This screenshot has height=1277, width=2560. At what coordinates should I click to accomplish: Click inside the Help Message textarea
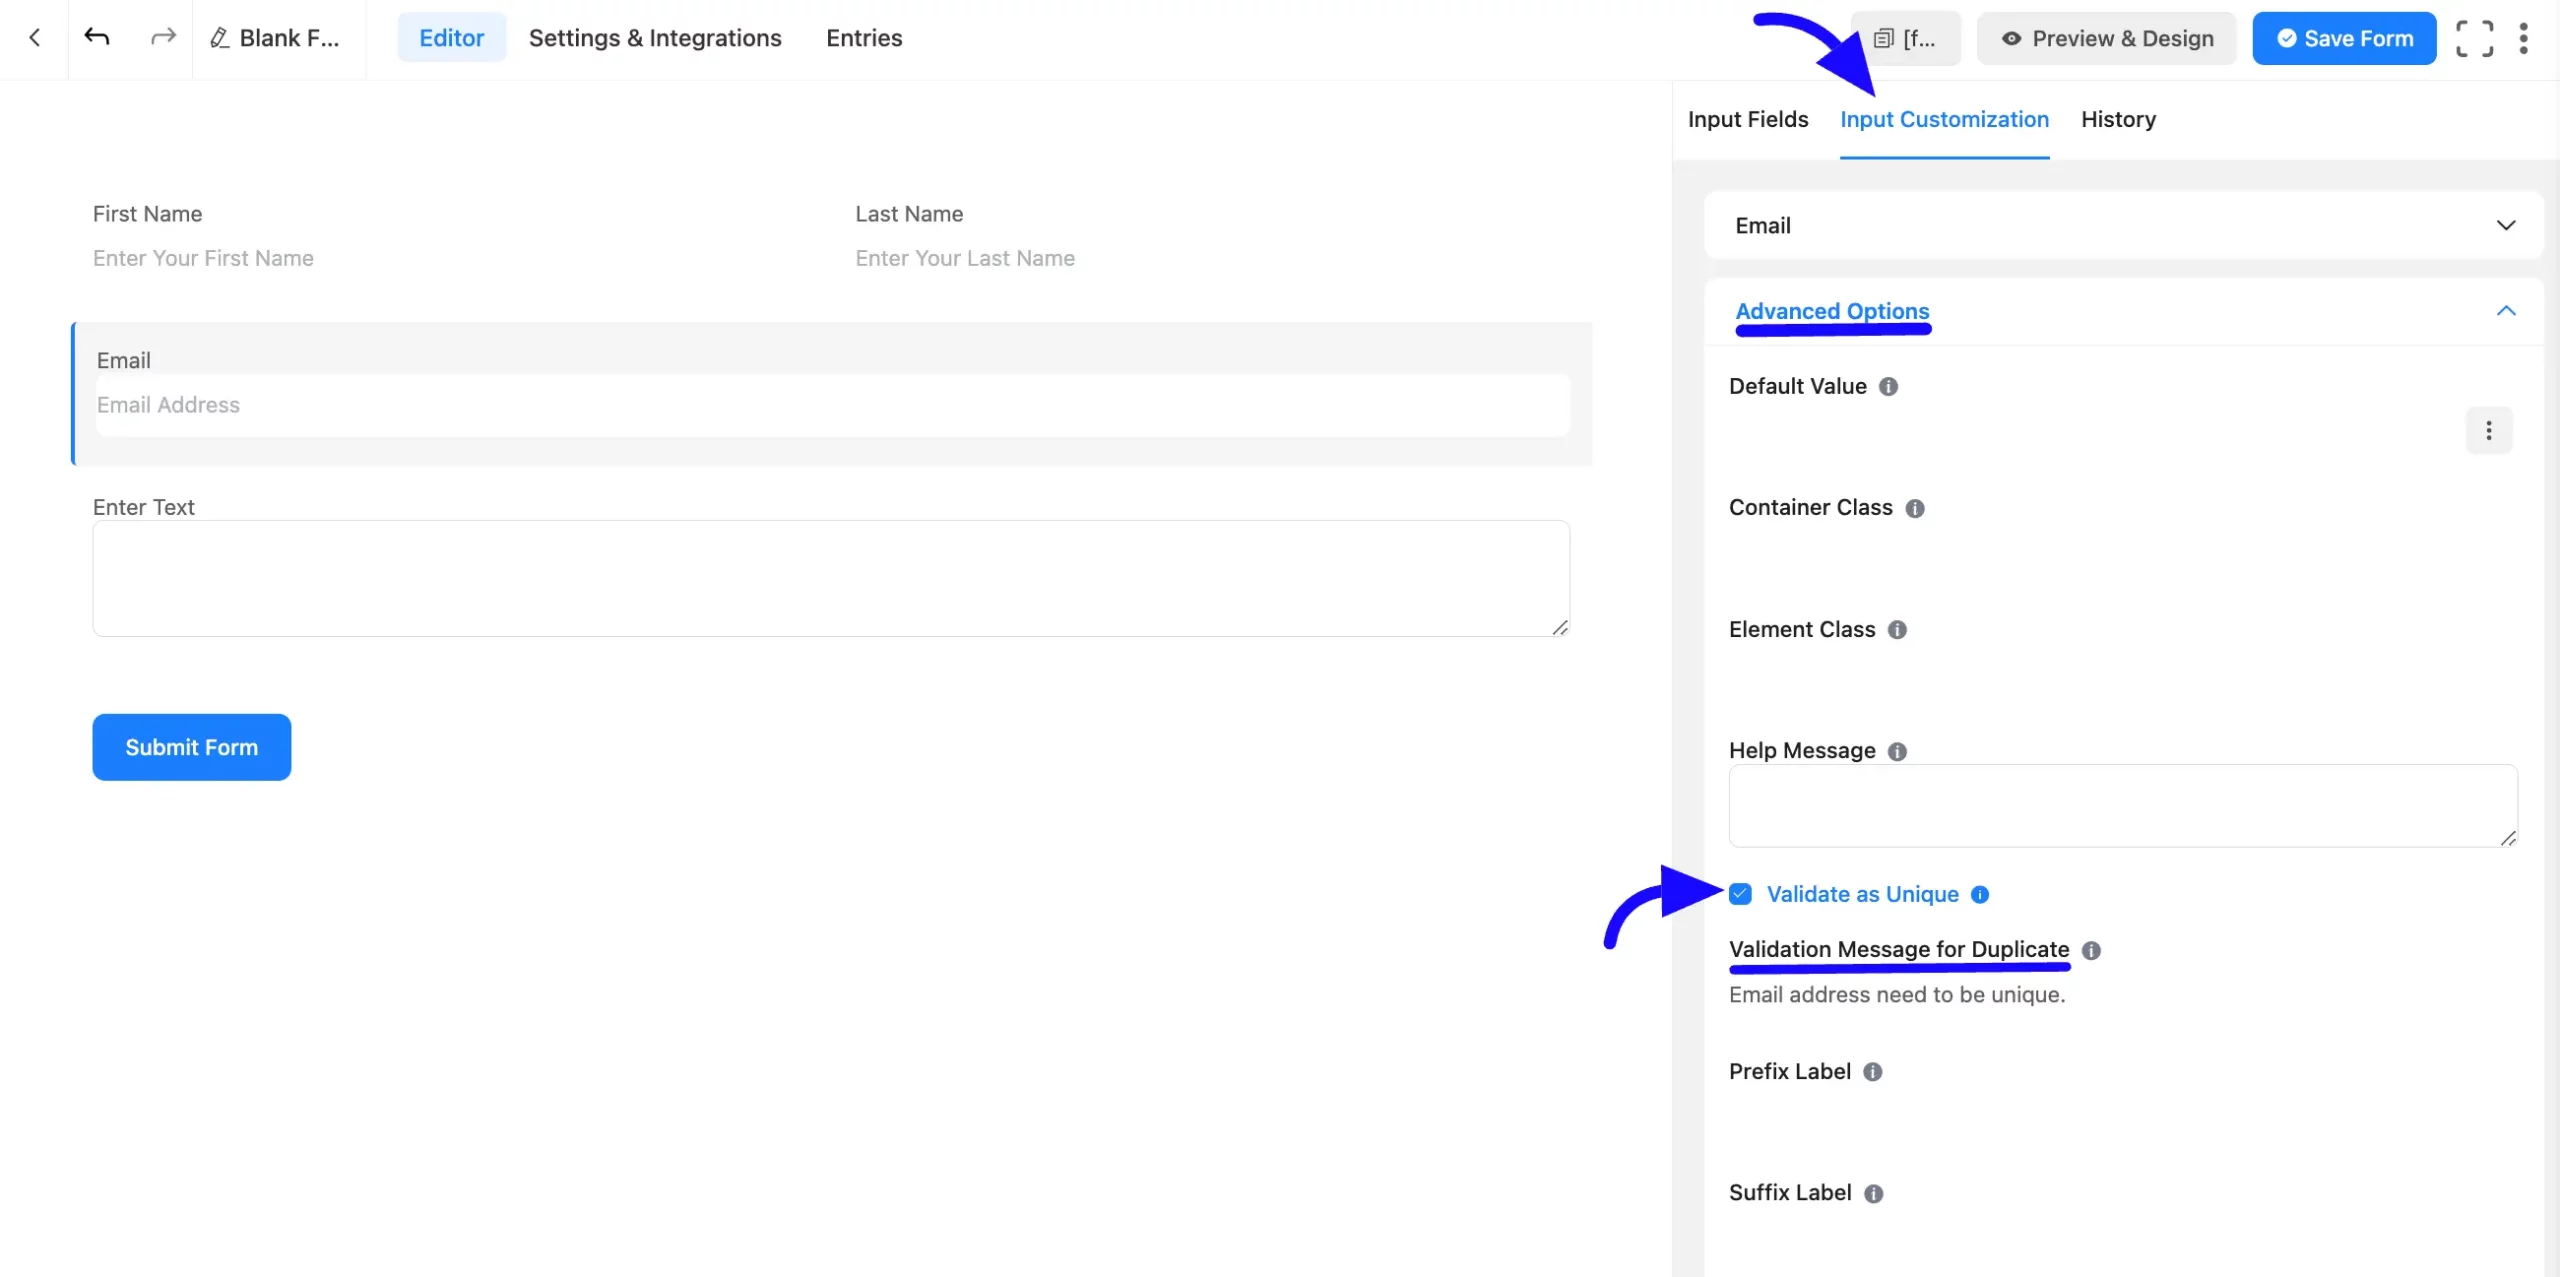2120,806
